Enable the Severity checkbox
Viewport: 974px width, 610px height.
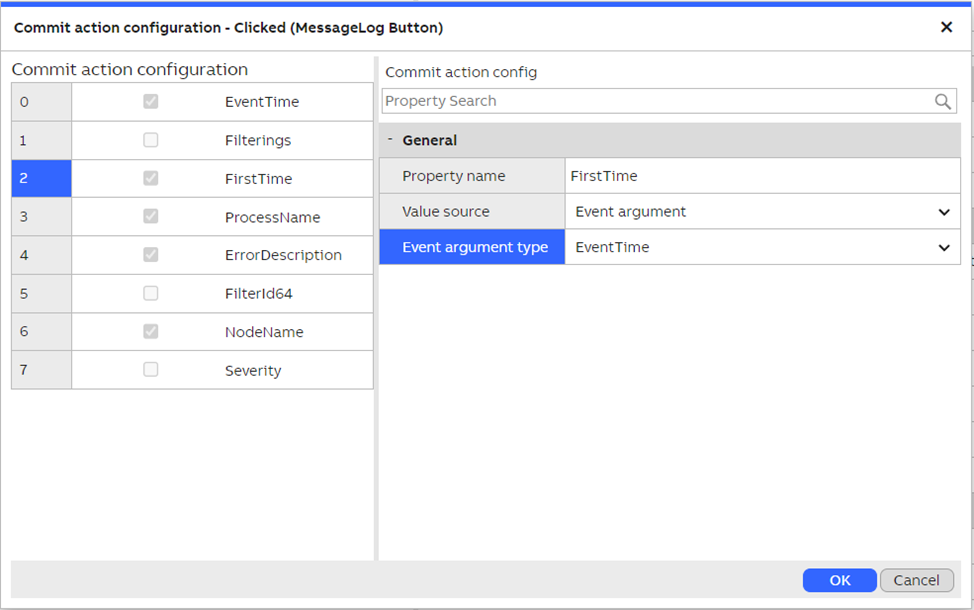point(150,370)
